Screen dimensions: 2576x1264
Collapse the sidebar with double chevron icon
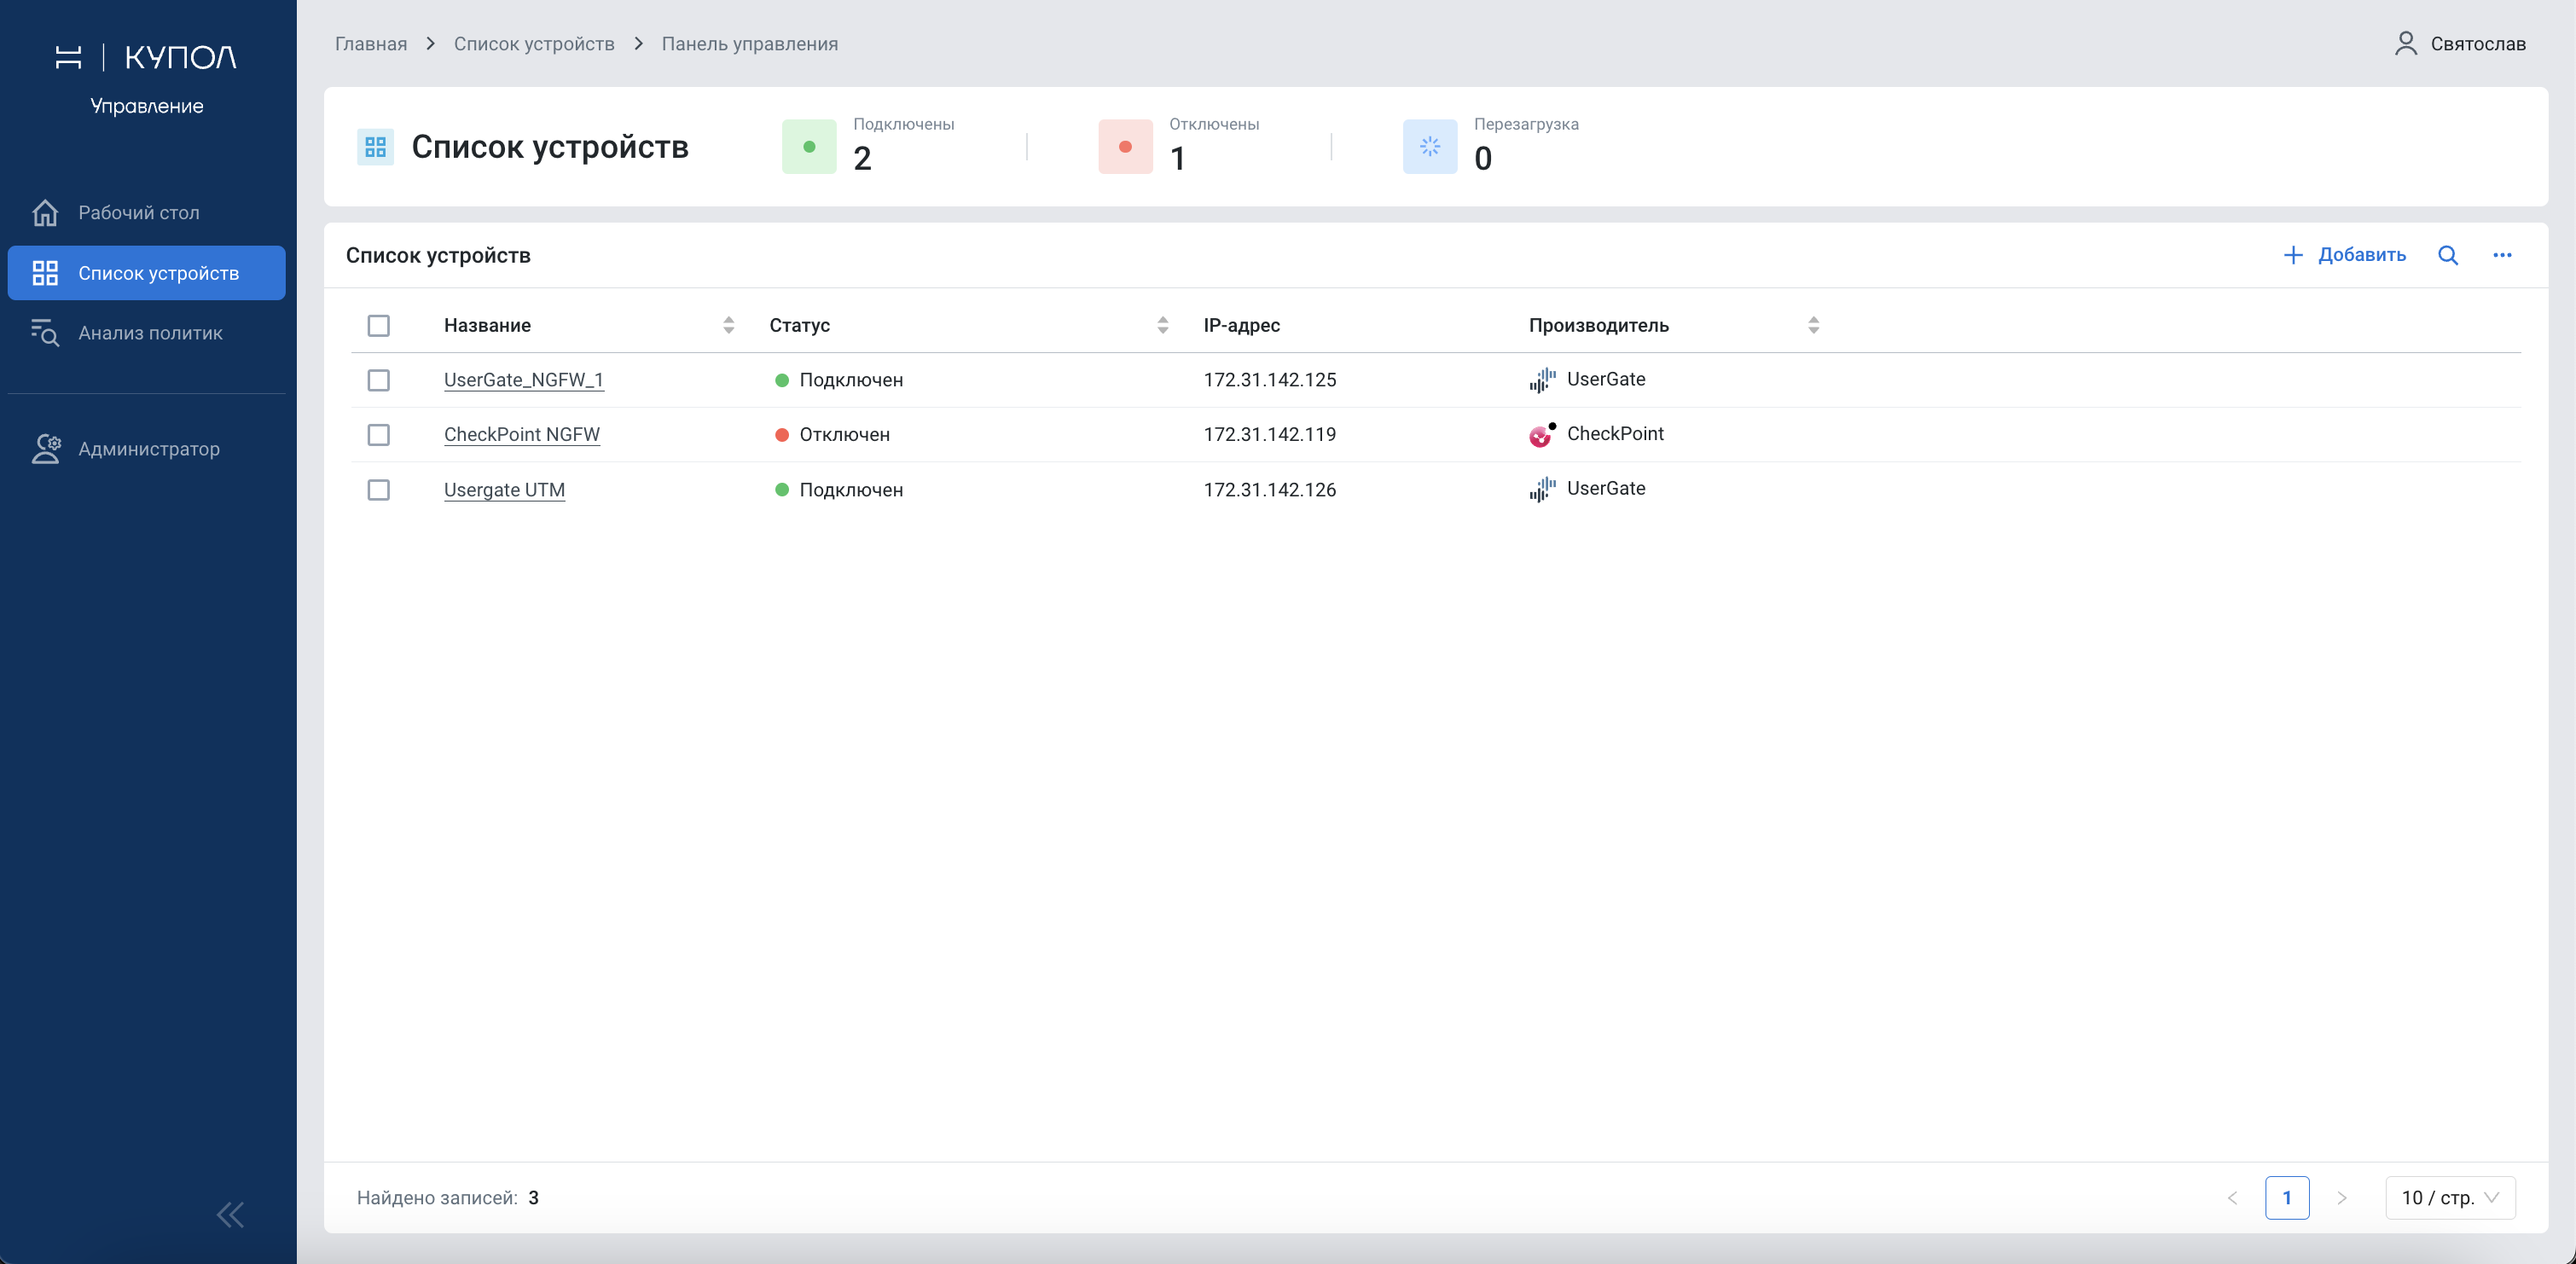click(230, 1215)
